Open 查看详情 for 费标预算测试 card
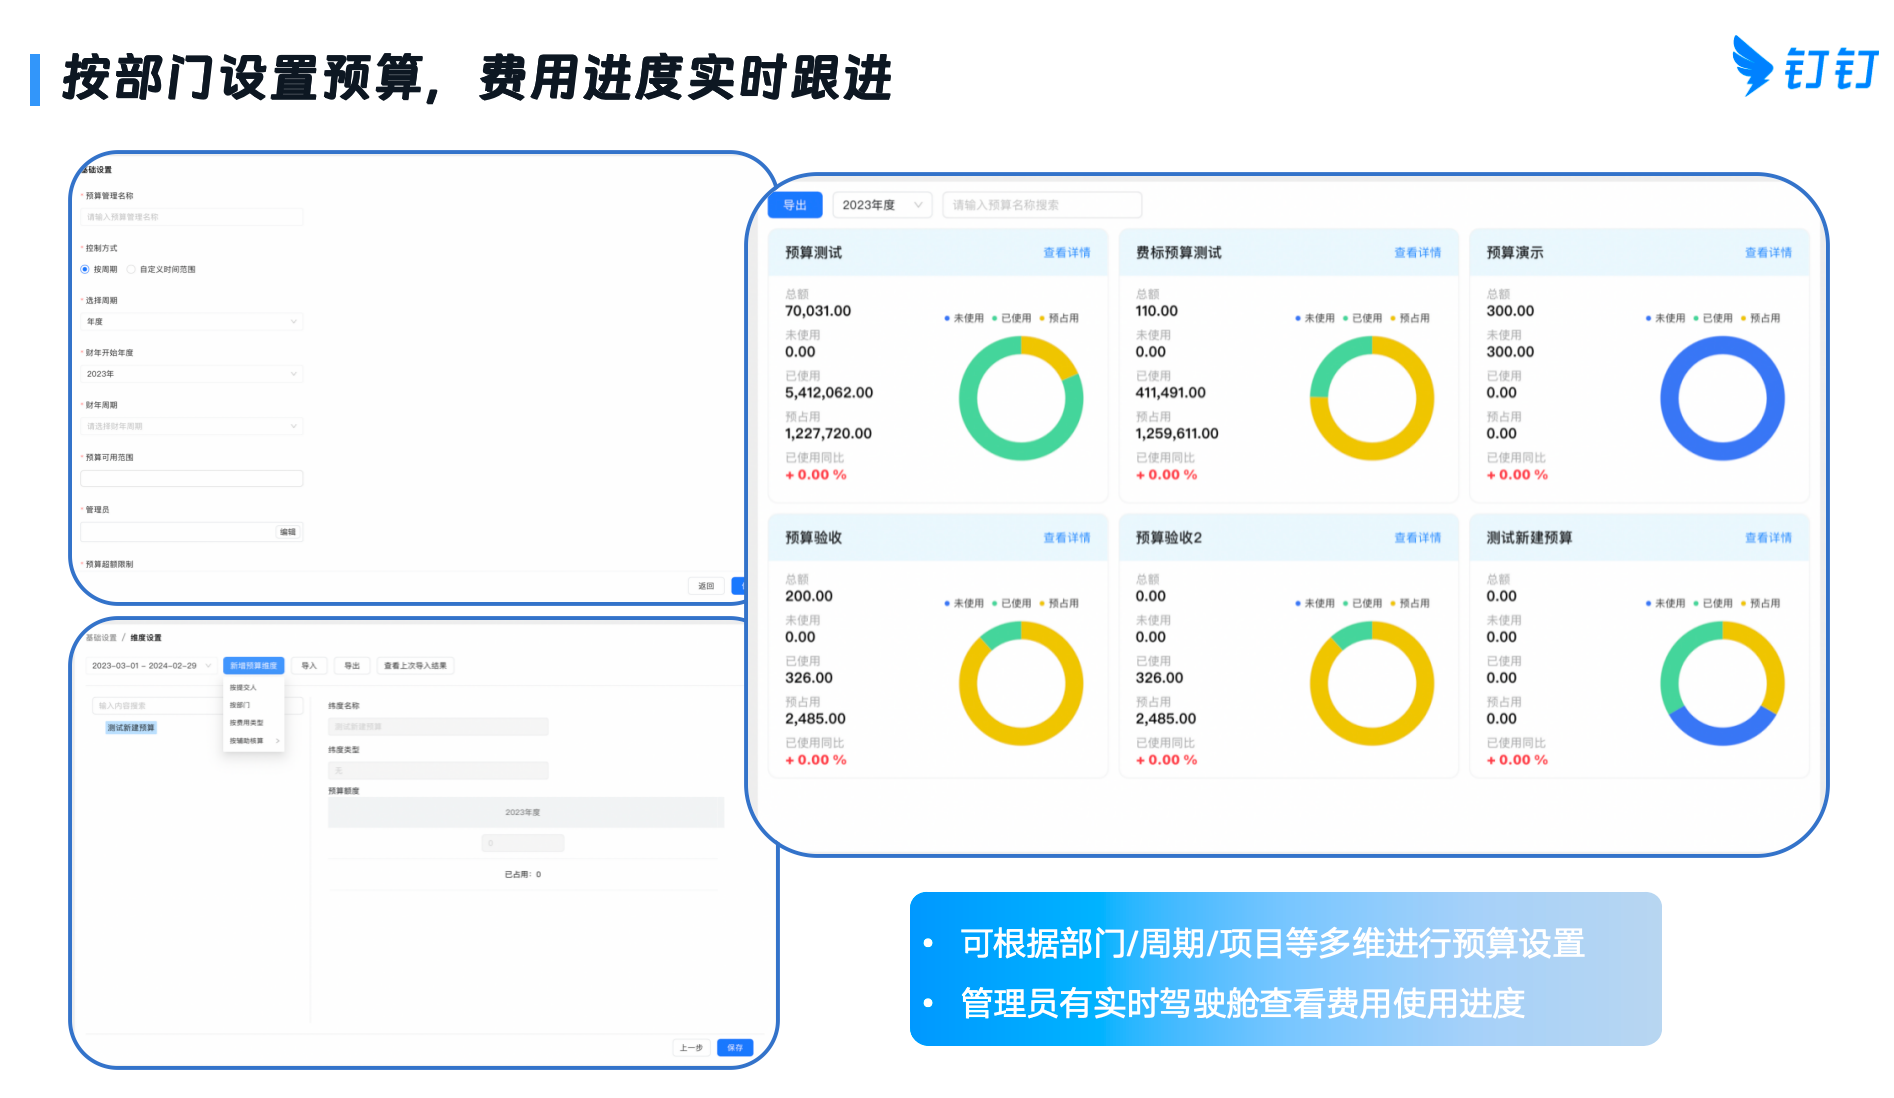Viewport: 1894px width, 1098px height. pyautogui.click(x=1418, y=253)
